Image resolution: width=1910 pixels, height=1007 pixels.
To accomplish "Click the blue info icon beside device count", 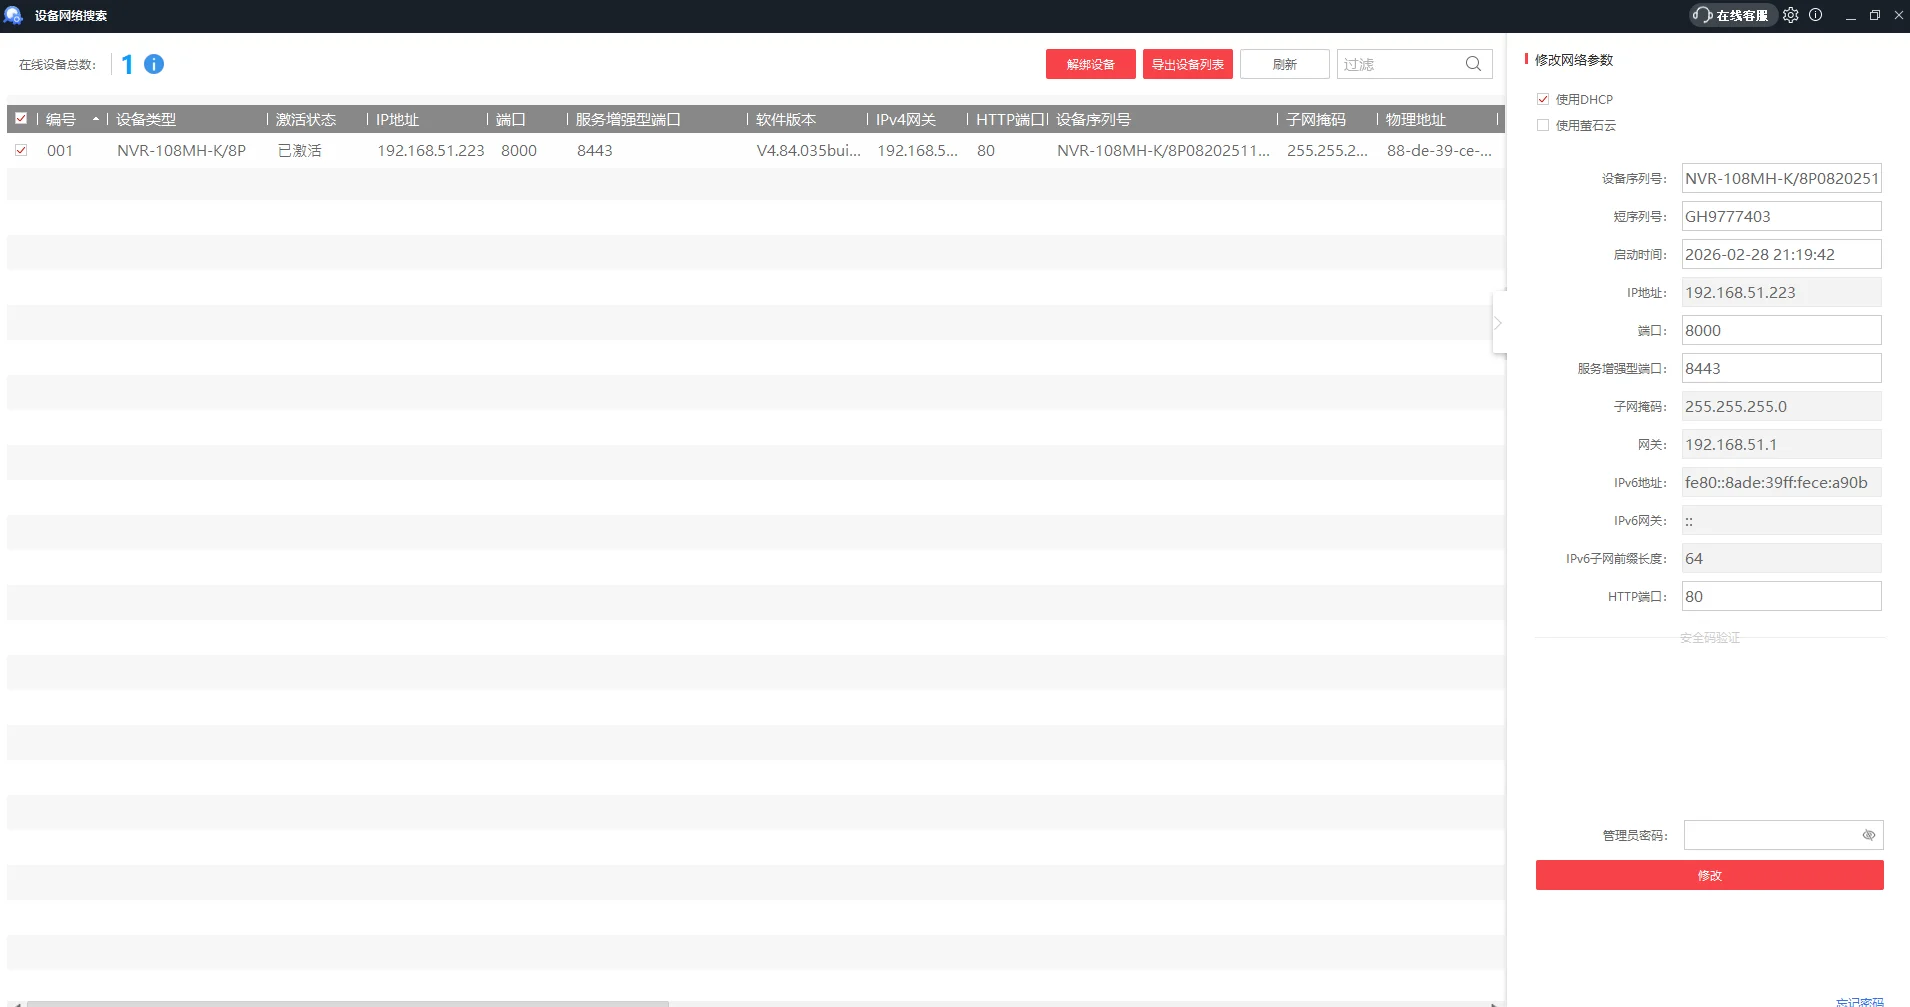I will (x=154, y=64).
